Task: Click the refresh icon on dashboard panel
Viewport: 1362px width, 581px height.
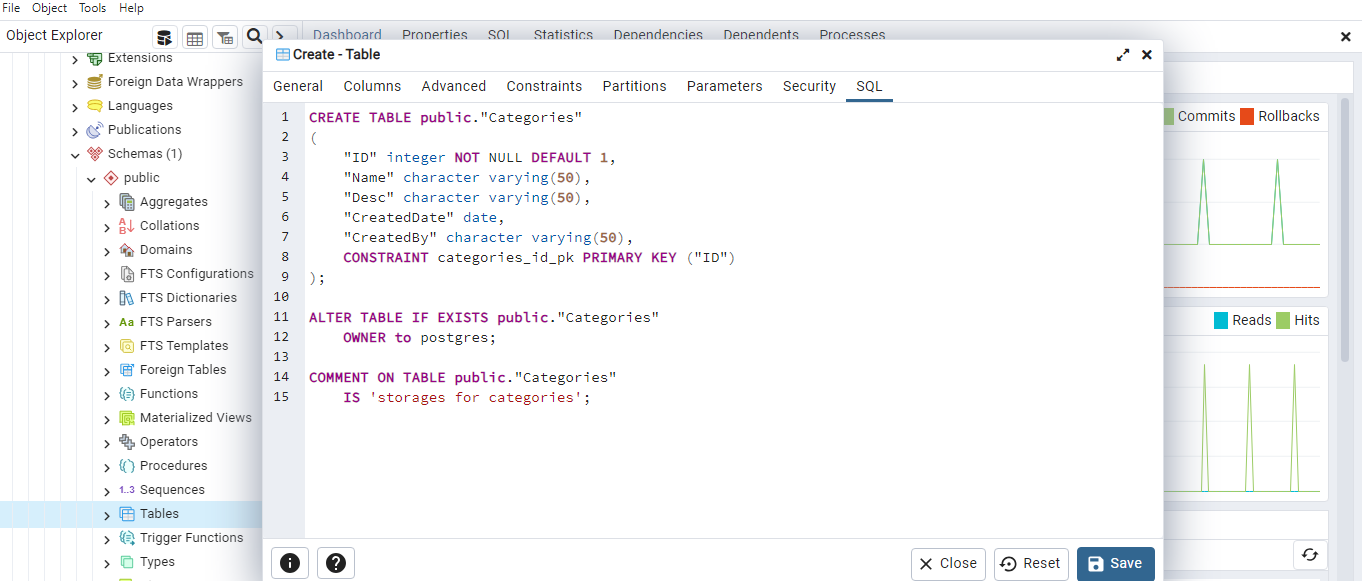Action: click(1309, 555)
